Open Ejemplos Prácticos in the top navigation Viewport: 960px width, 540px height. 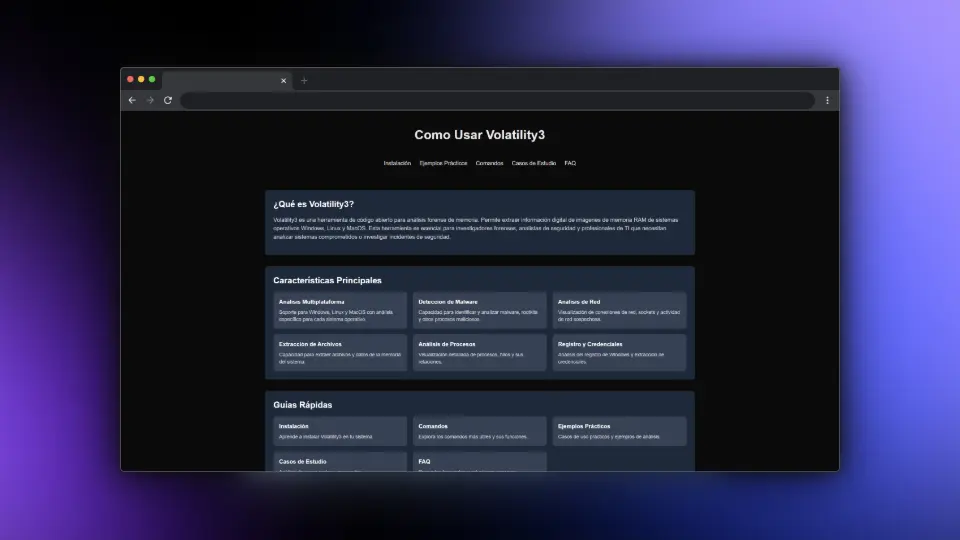click(443, 163)
